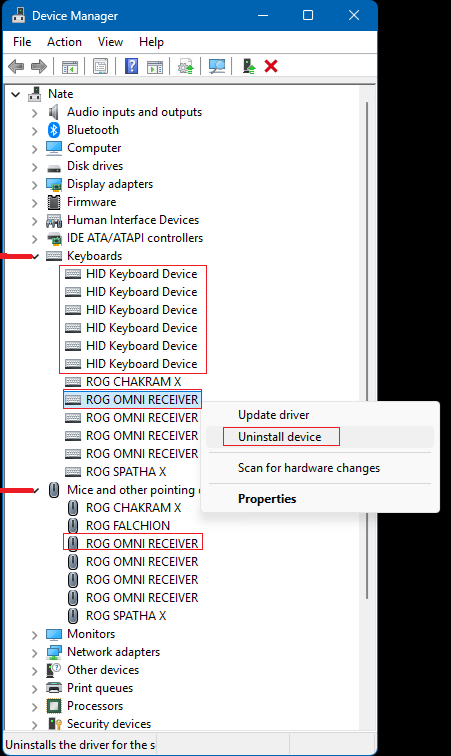451x756 pixels.
Task: Open the Action menu
Action: tap(64, 42)
